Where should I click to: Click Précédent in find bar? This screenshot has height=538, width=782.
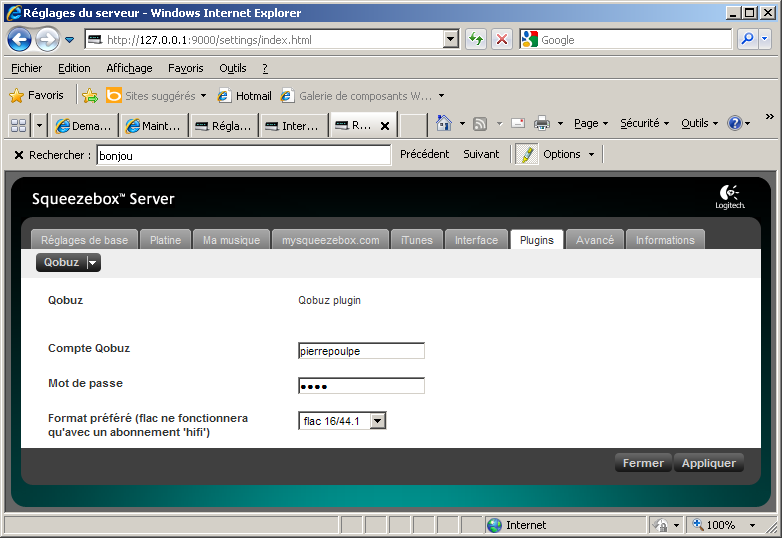coord(424,154)
